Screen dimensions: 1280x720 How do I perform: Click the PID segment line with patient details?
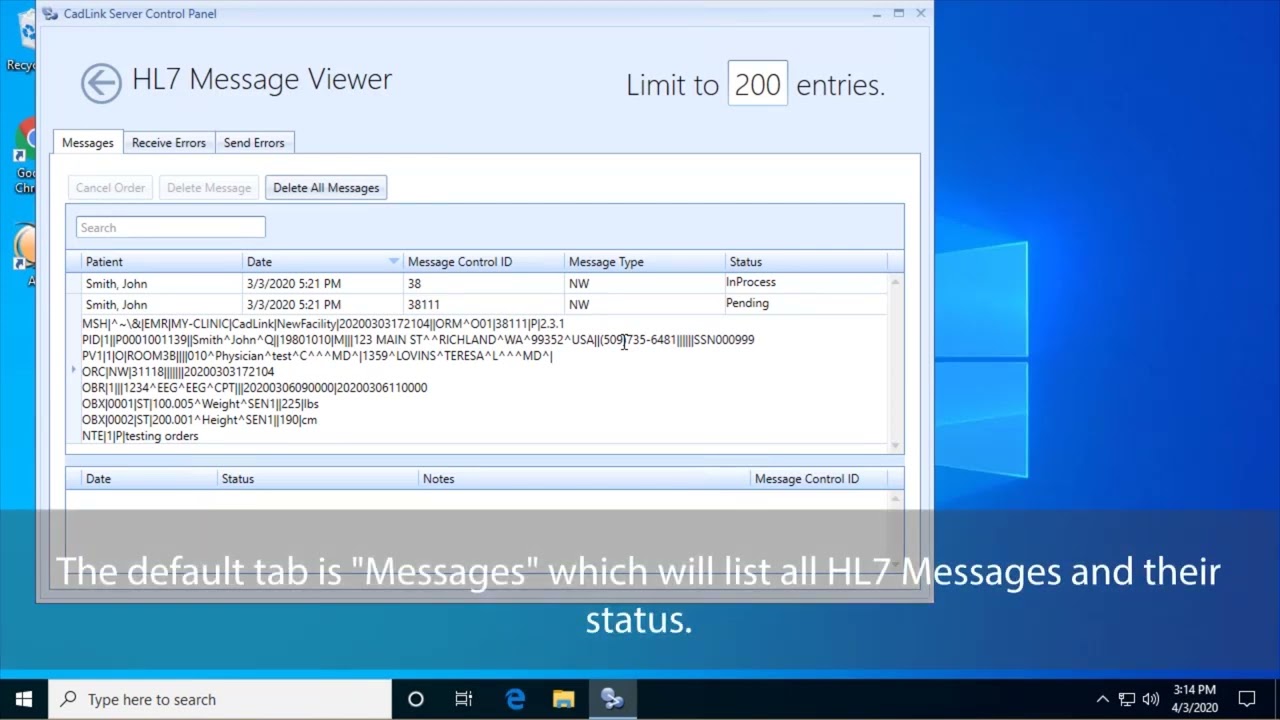[x=418, y=340]
